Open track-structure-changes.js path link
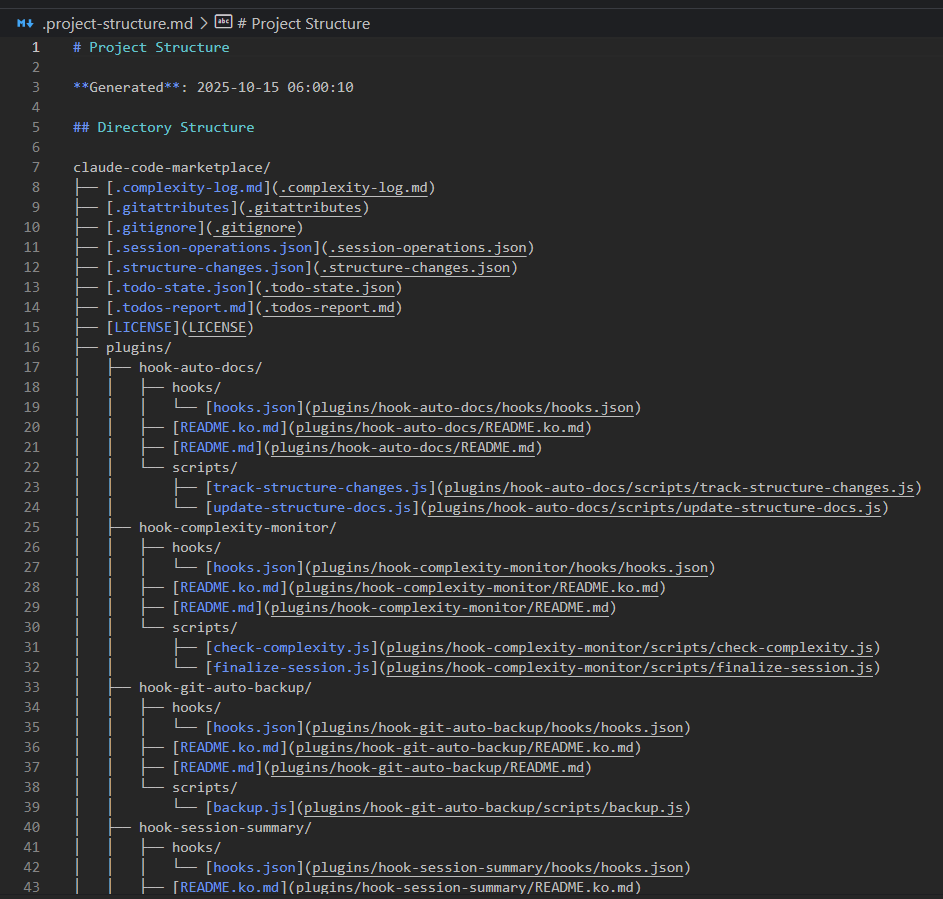Viewport: 943px width, 899px height. pos(679,487)
